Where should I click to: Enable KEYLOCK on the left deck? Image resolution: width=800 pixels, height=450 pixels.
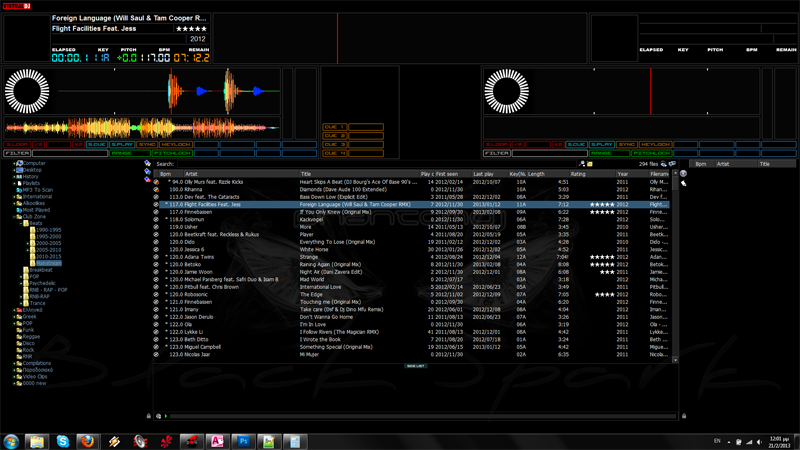[177, 145]
